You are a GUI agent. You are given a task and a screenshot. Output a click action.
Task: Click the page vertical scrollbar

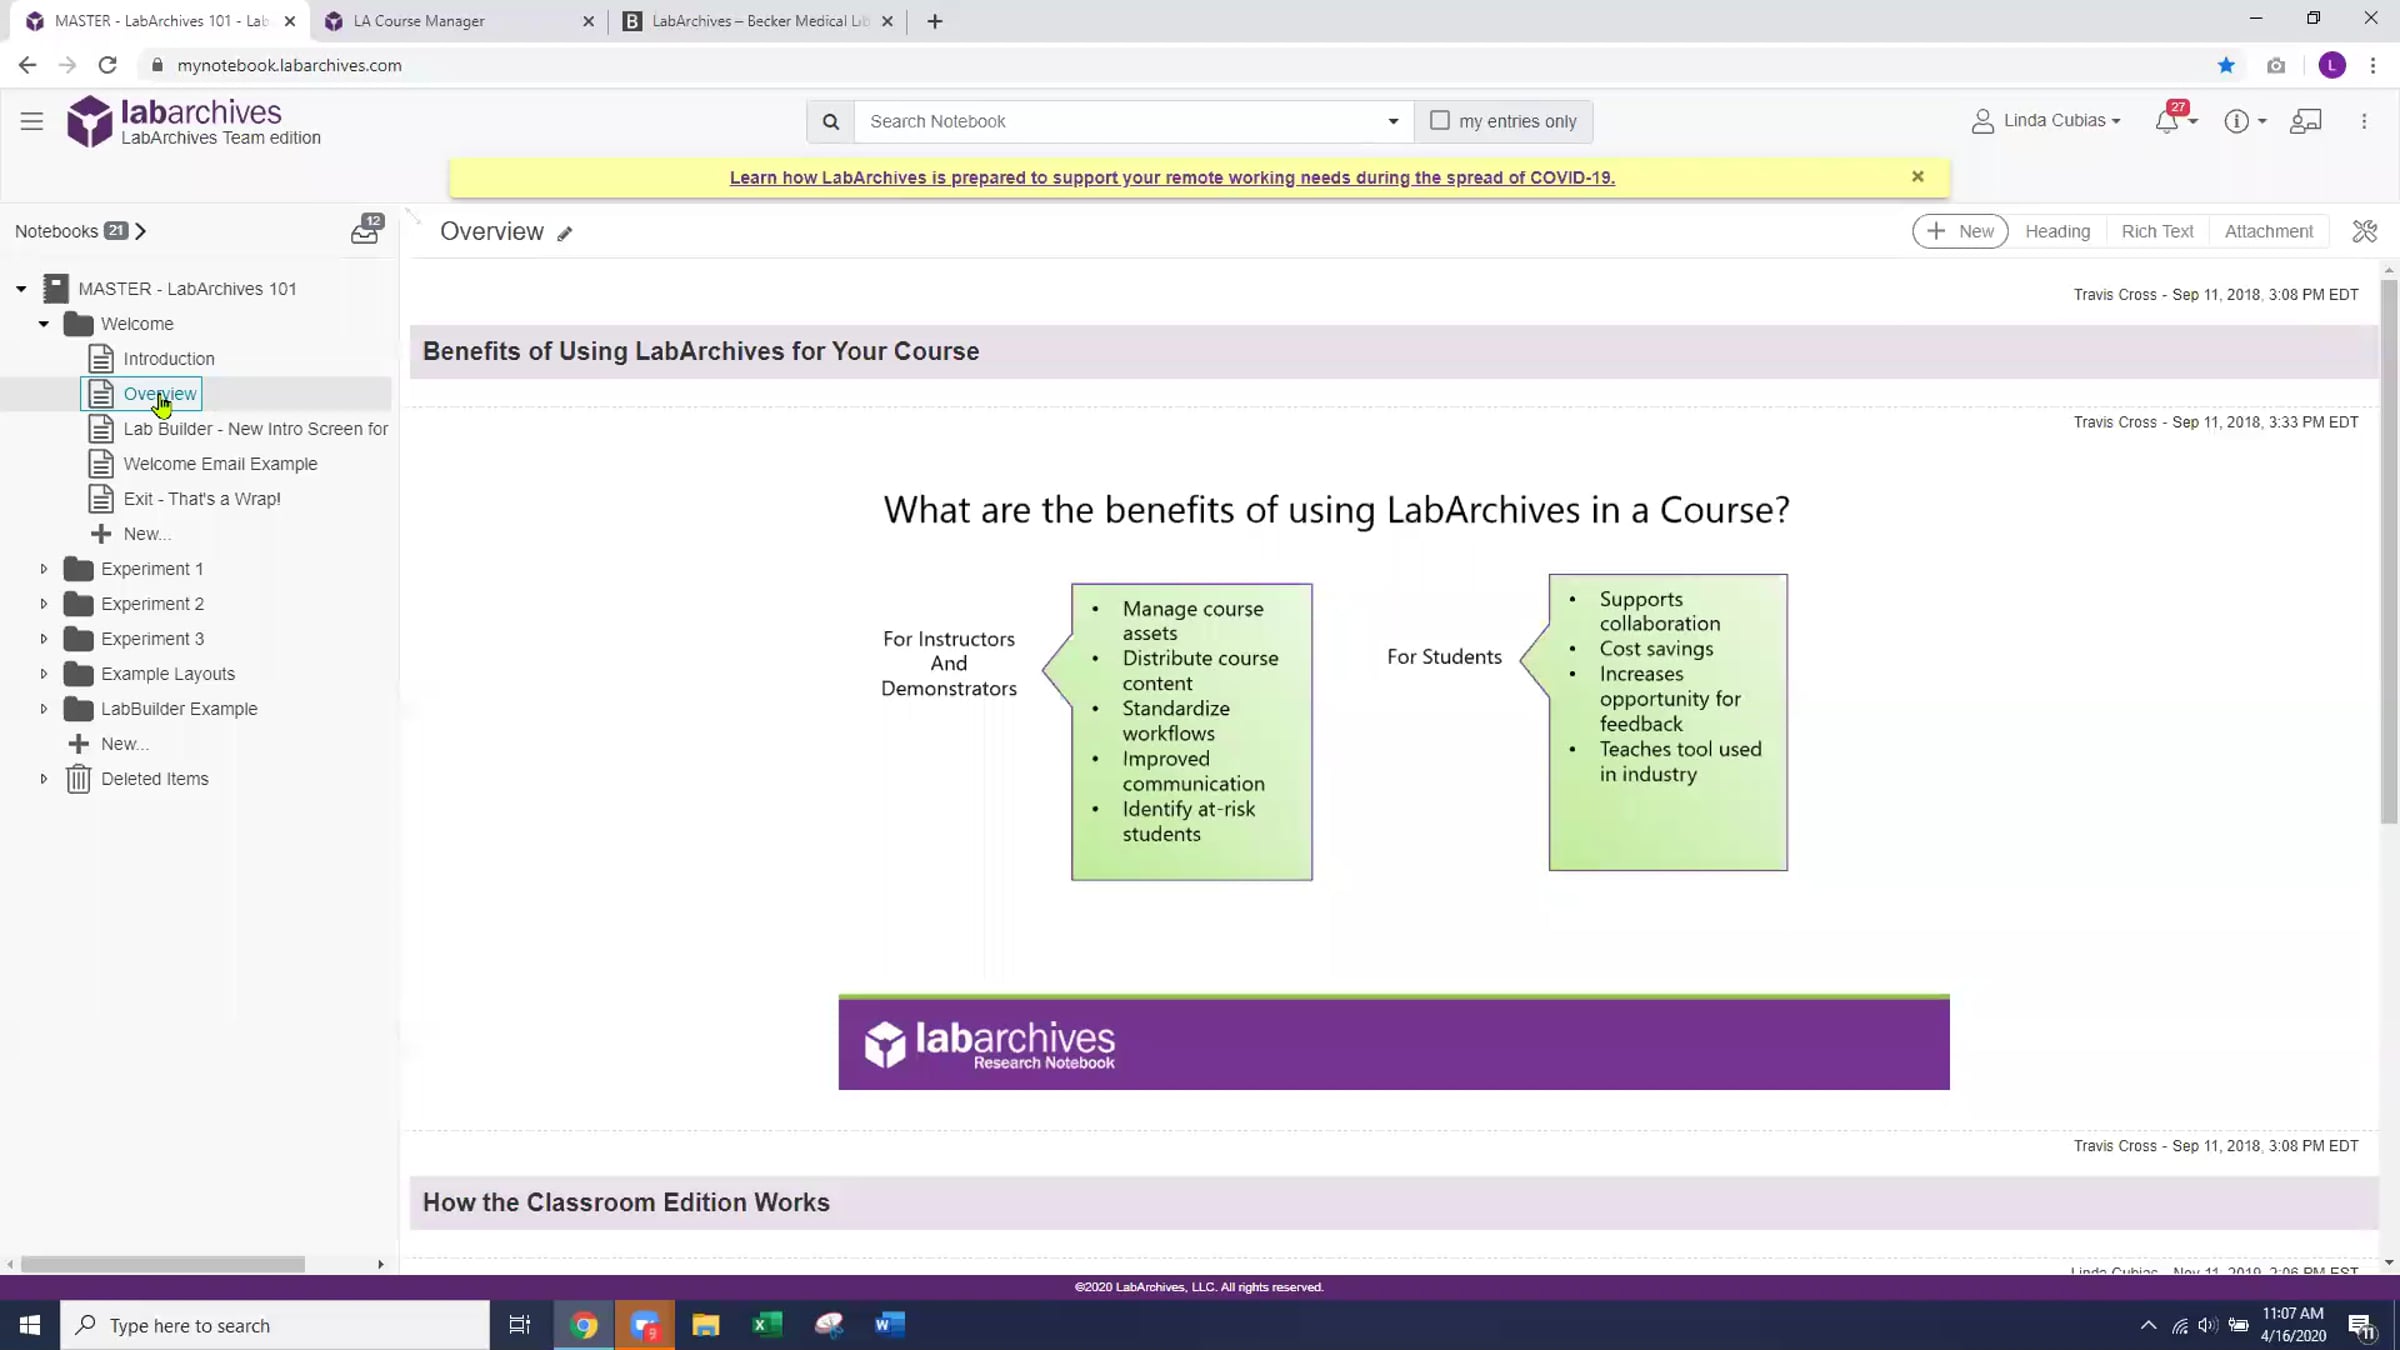pos(2389,550)
